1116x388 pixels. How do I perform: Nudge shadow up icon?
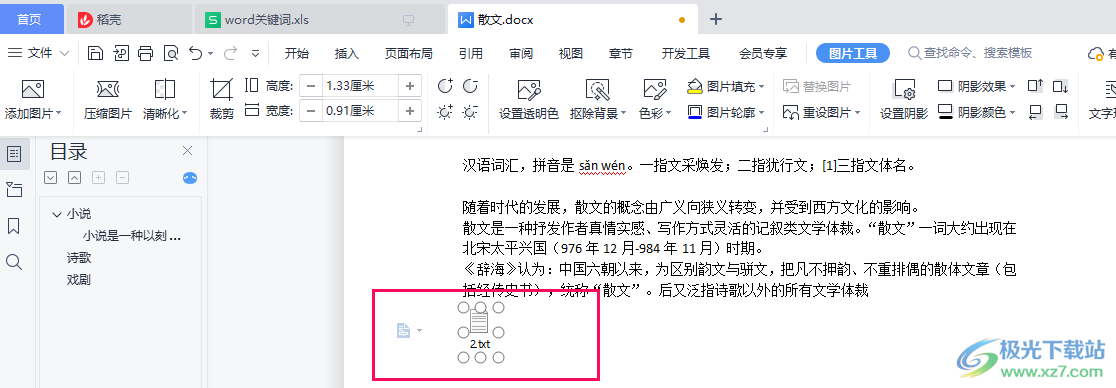tap(1036, 86)
